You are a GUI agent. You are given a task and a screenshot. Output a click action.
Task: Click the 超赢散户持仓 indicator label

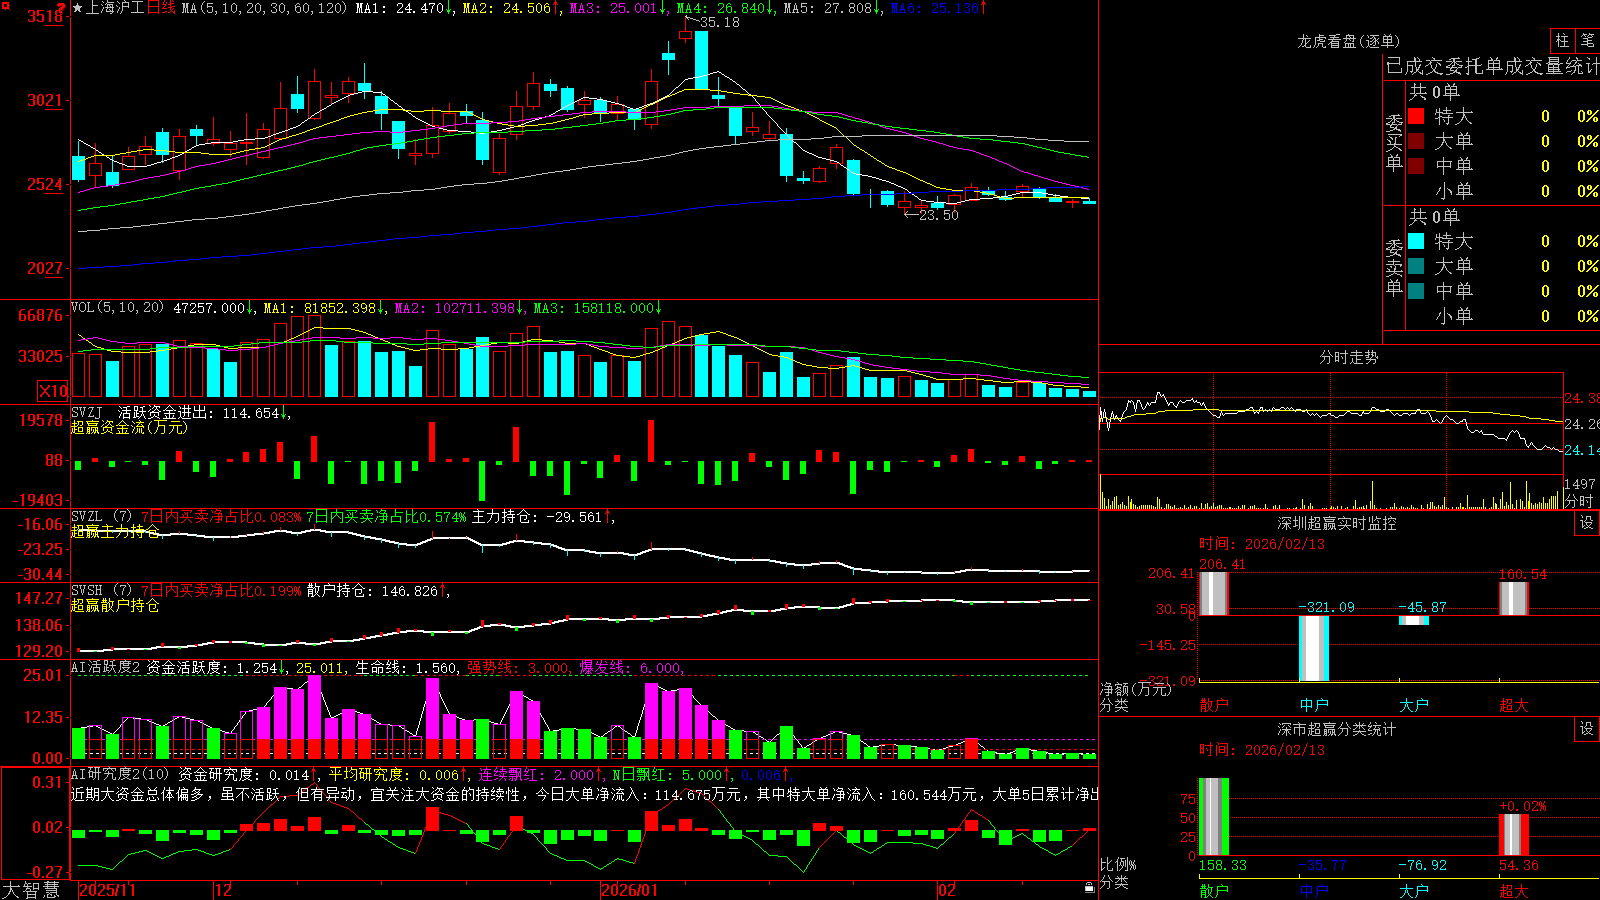tap(115, 605)
